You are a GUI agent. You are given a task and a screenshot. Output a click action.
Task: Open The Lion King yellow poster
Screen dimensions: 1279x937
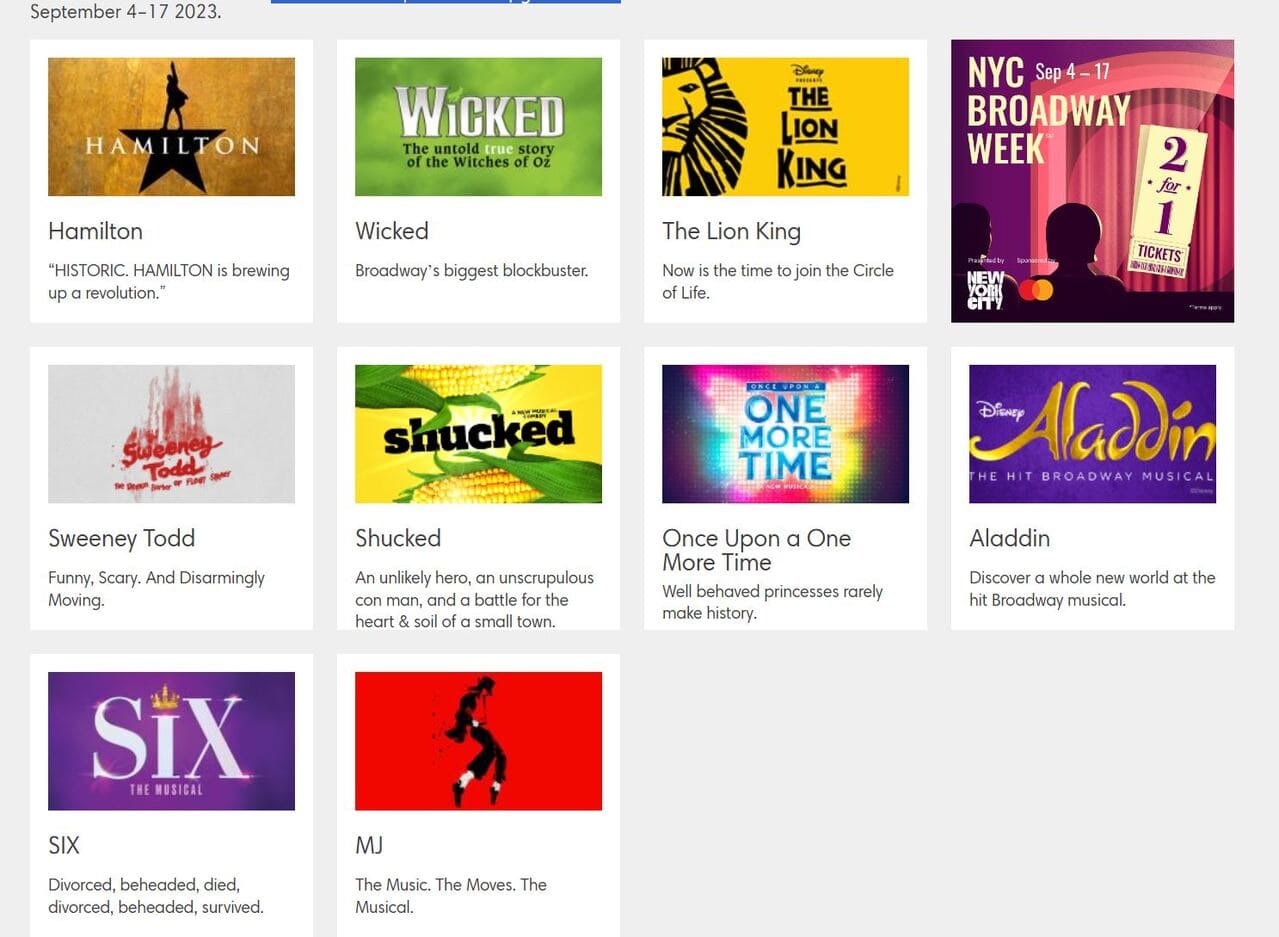[x=785, y=127]
